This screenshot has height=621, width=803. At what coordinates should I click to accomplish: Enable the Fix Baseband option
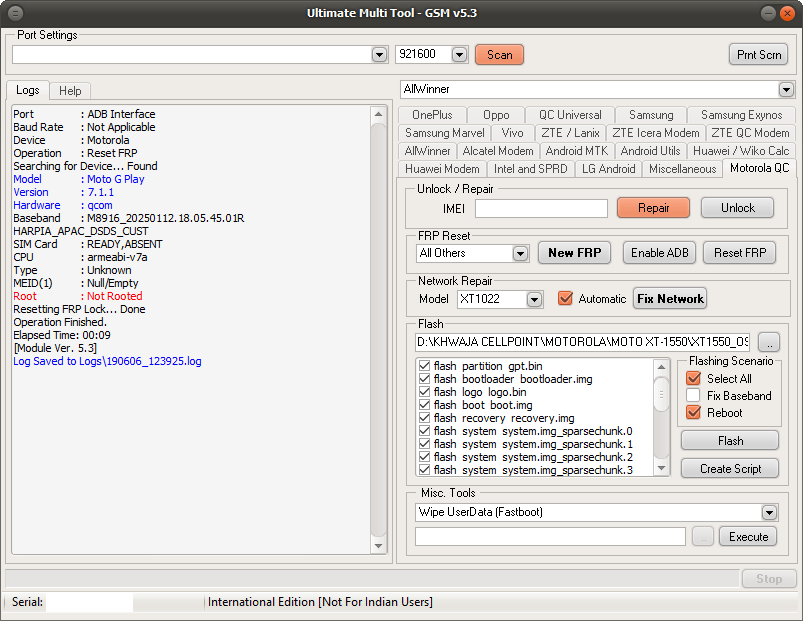693,395
